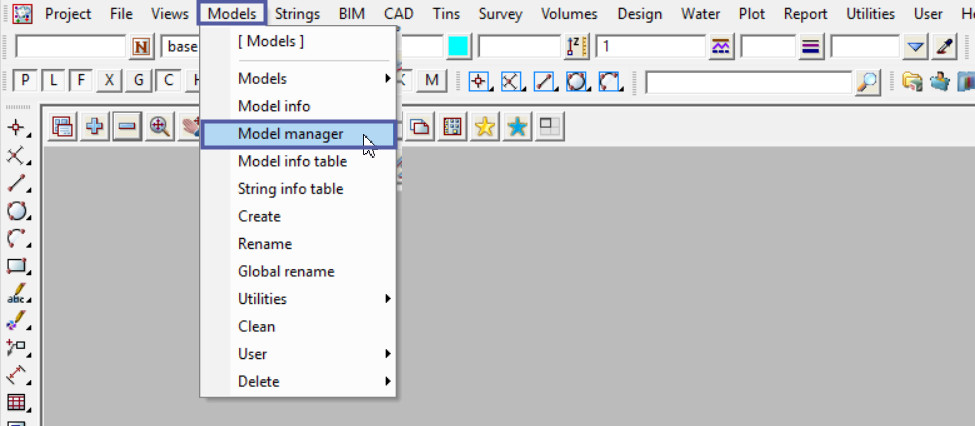
Task: Click the search magnifier icon beside search box
Action: tap(868, 82)
